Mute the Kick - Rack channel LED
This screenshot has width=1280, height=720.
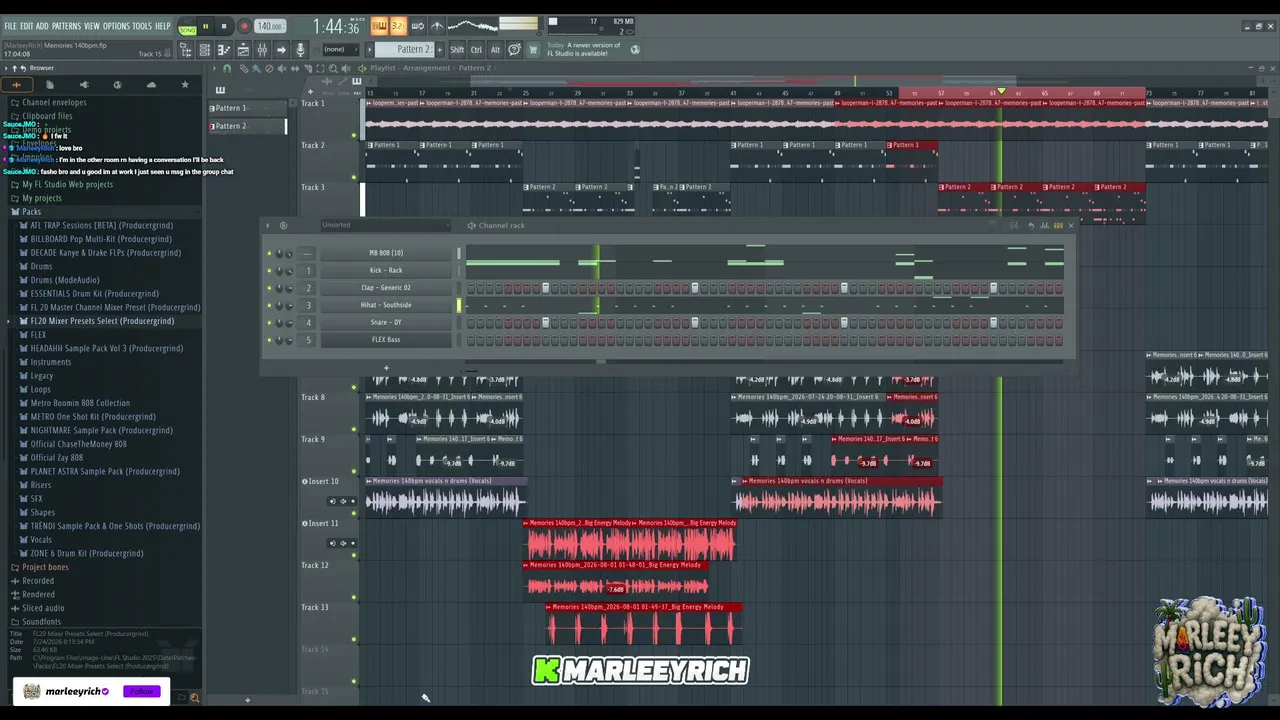point(269,271)
